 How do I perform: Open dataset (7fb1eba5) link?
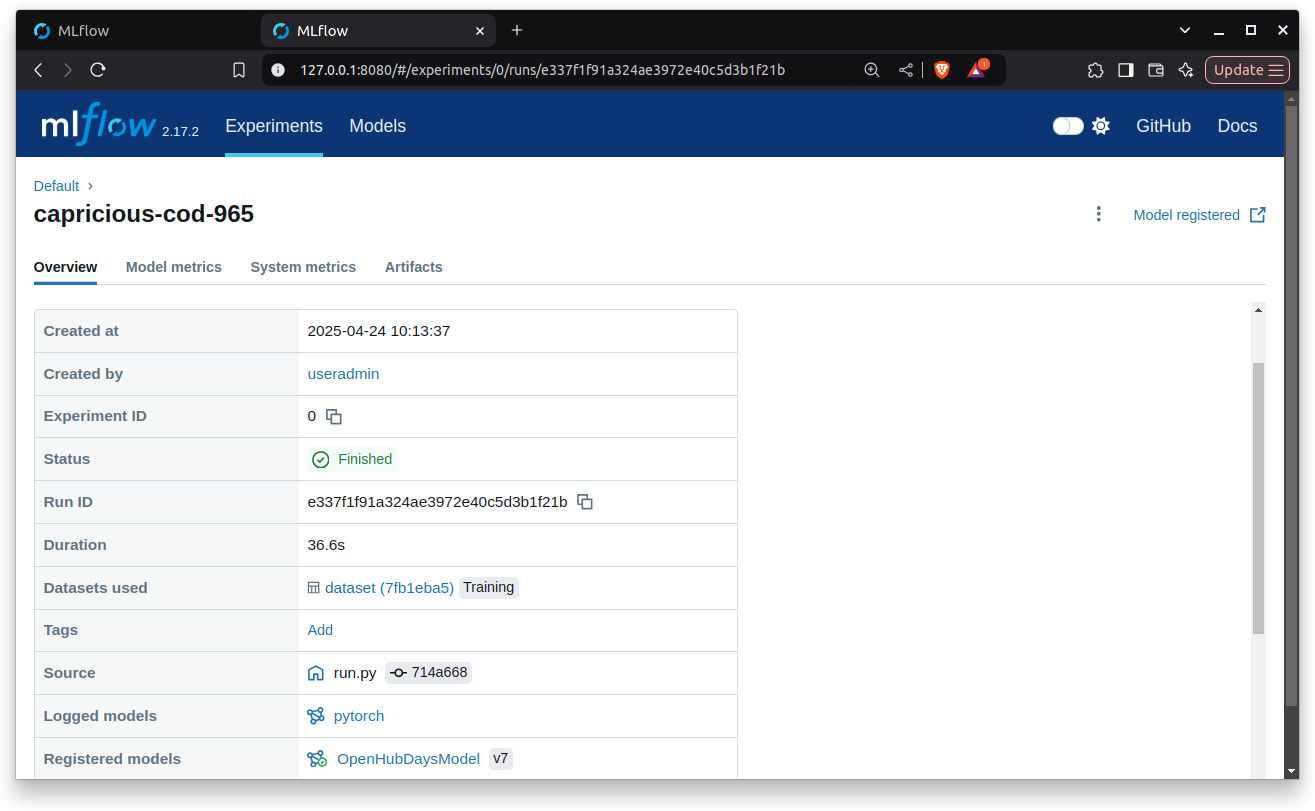coord(389,588)
